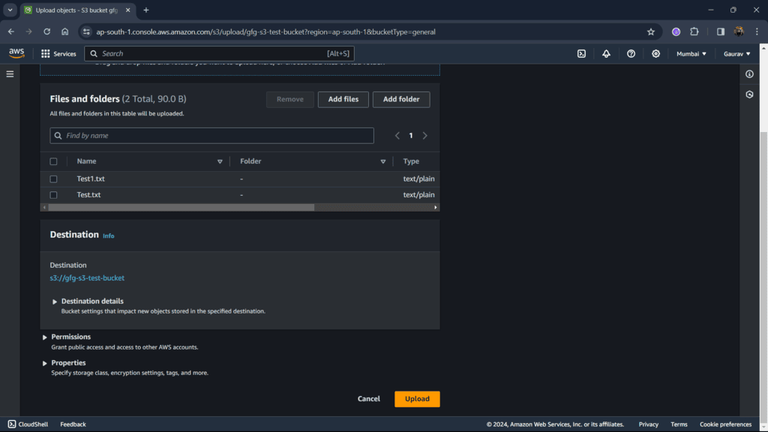Screen dimensions: 768x432
Task: Check the Test.txt row checkbox
Action: [53, 195]
